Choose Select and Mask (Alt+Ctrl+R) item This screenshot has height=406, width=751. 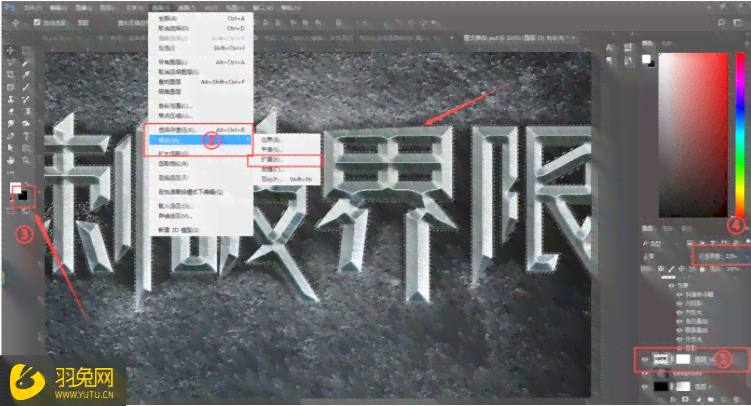[201, 130]
